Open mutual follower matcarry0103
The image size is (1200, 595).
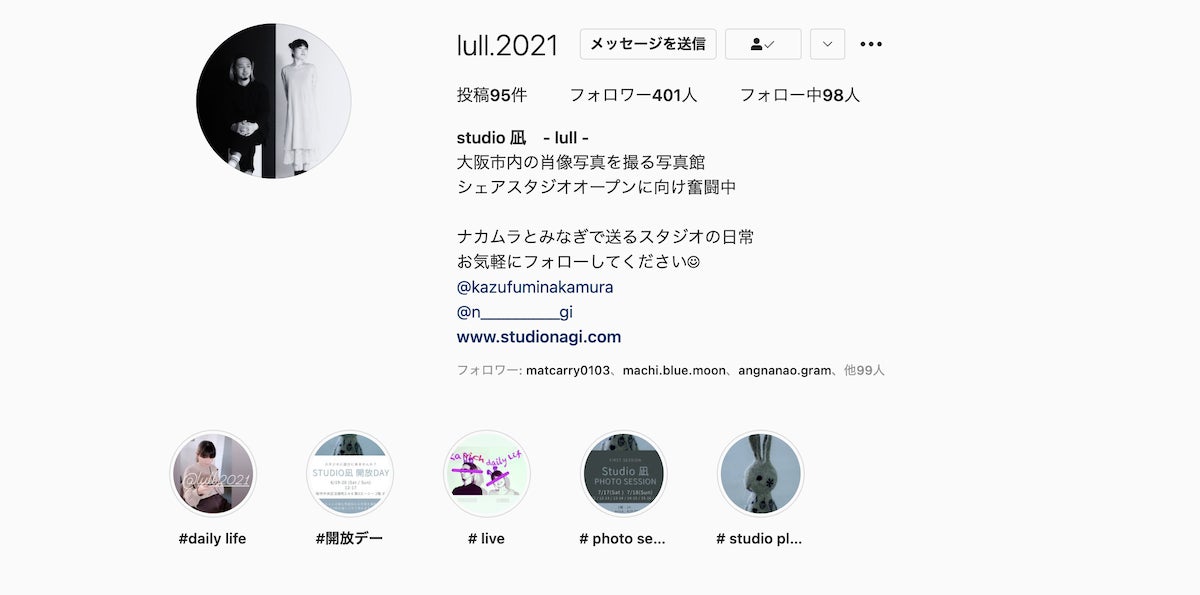[x=569, y=370]
